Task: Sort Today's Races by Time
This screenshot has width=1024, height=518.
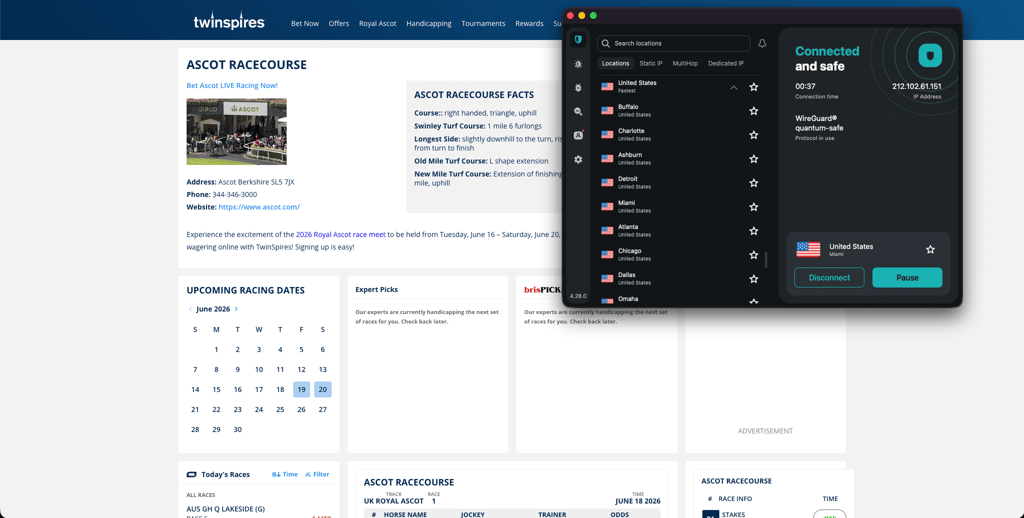Action: coord(285,474)
